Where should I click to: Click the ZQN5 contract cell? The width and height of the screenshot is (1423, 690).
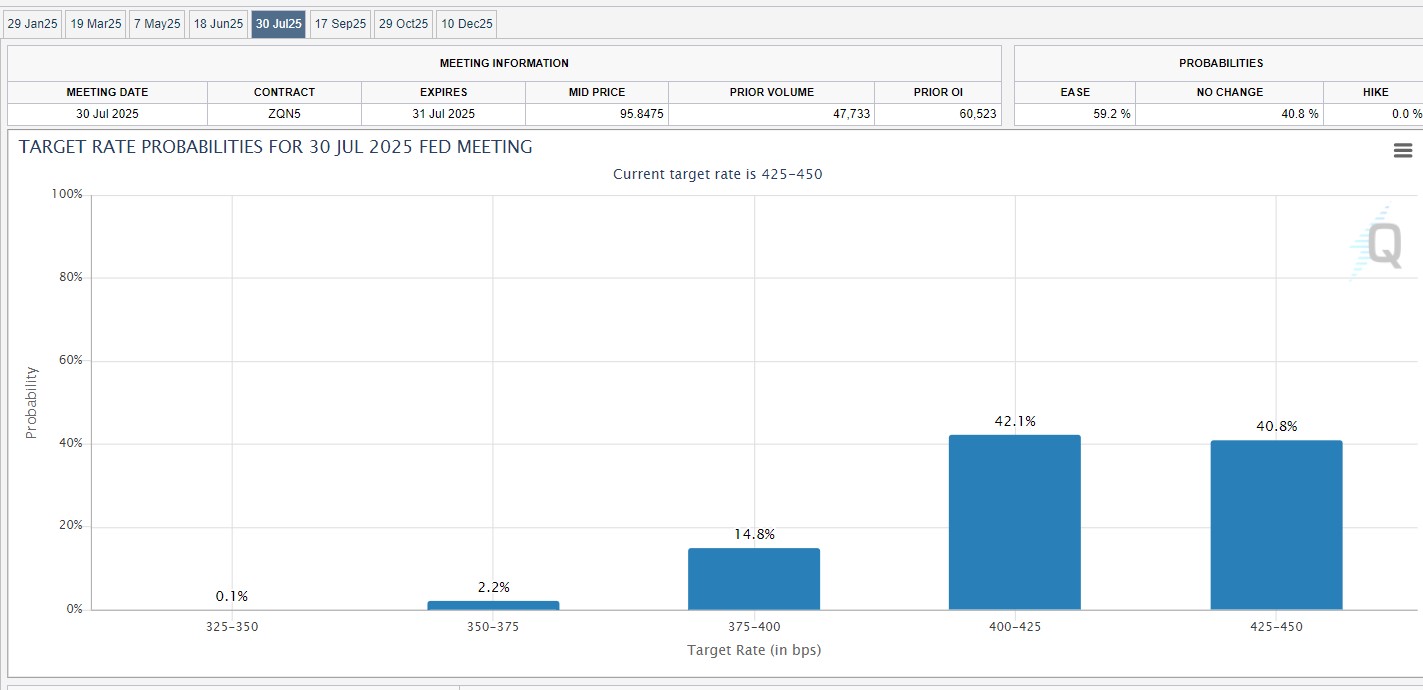point(284,114)
